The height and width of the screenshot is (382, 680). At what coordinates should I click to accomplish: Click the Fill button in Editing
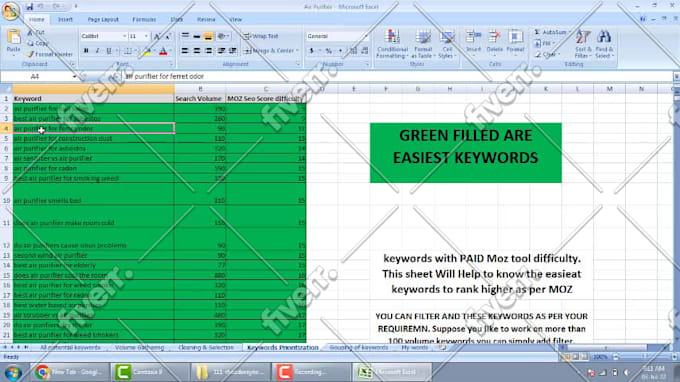pos(544,43)
